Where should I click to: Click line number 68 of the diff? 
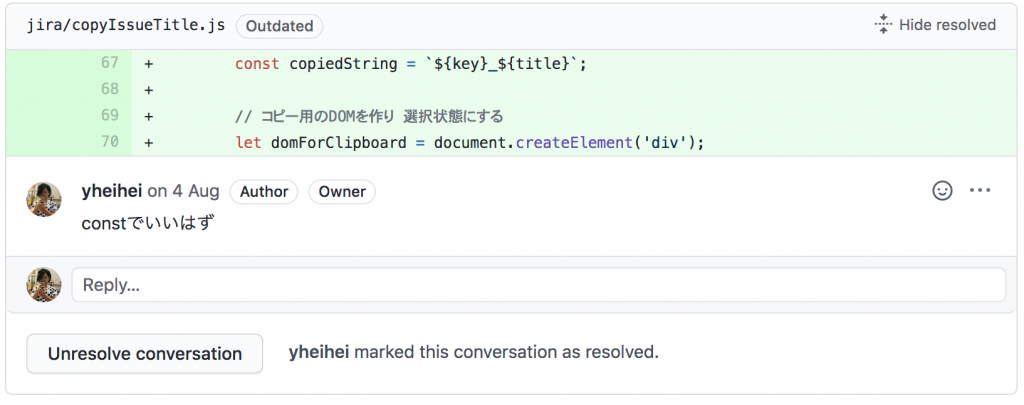pos(110,89)
